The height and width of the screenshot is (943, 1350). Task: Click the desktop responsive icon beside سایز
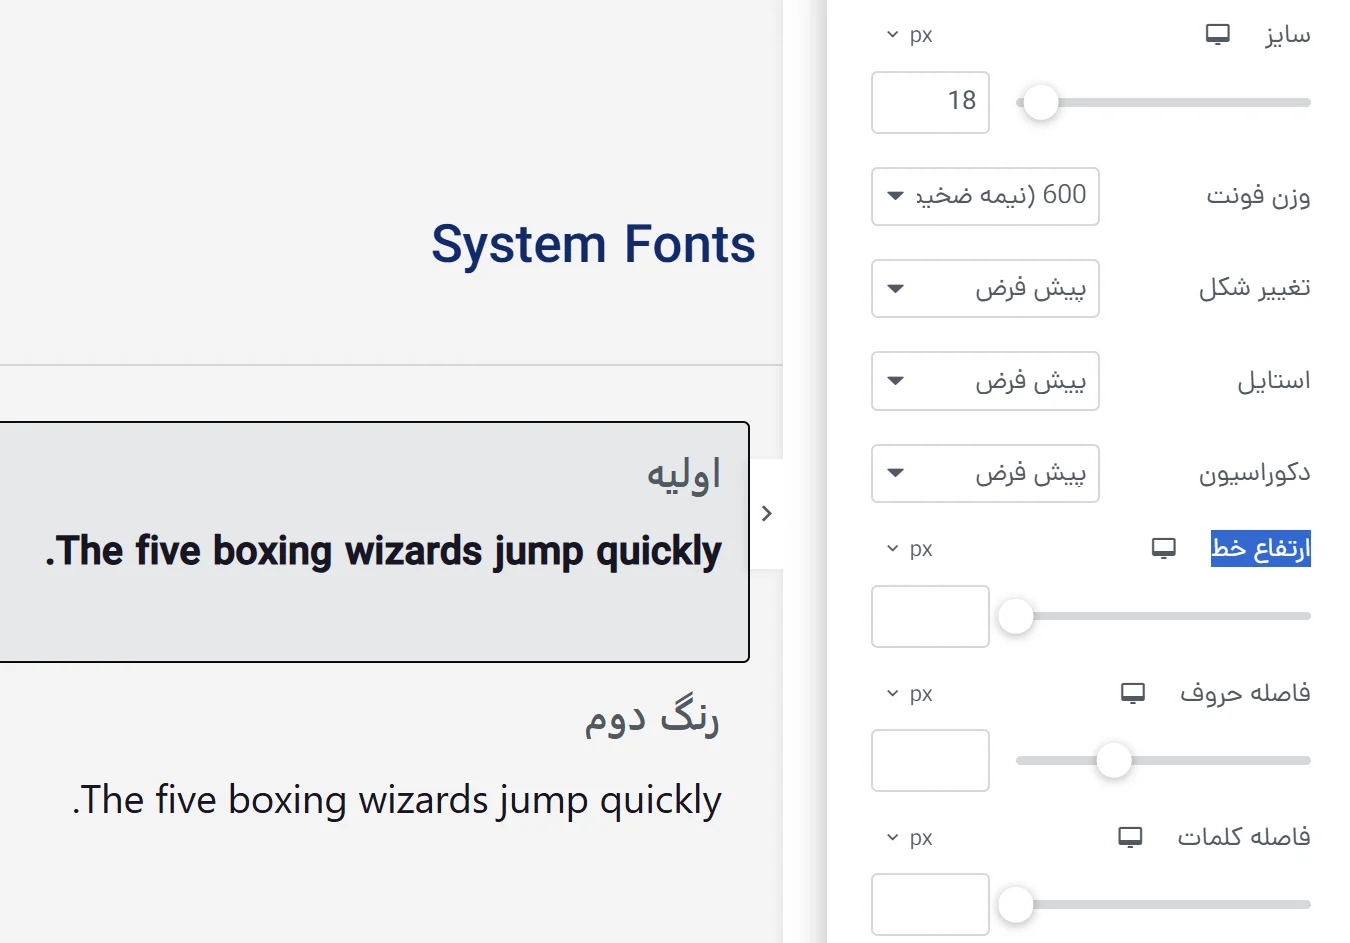[1217, 33]
